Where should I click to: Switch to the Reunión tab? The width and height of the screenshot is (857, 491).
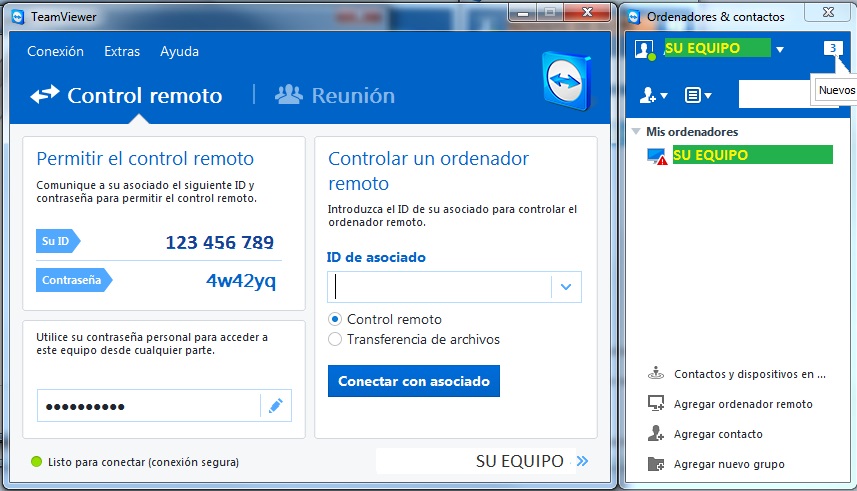tap(334, 95)
